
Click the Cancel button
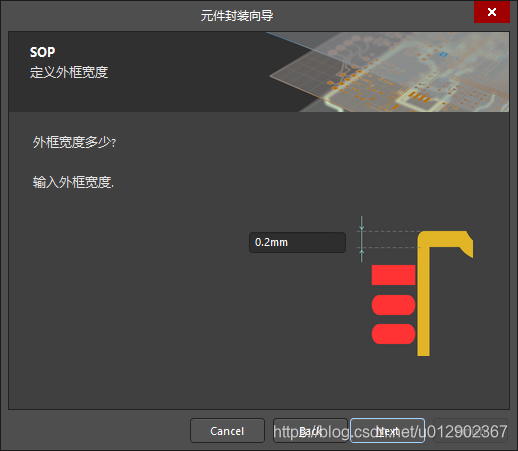(227, 431)
